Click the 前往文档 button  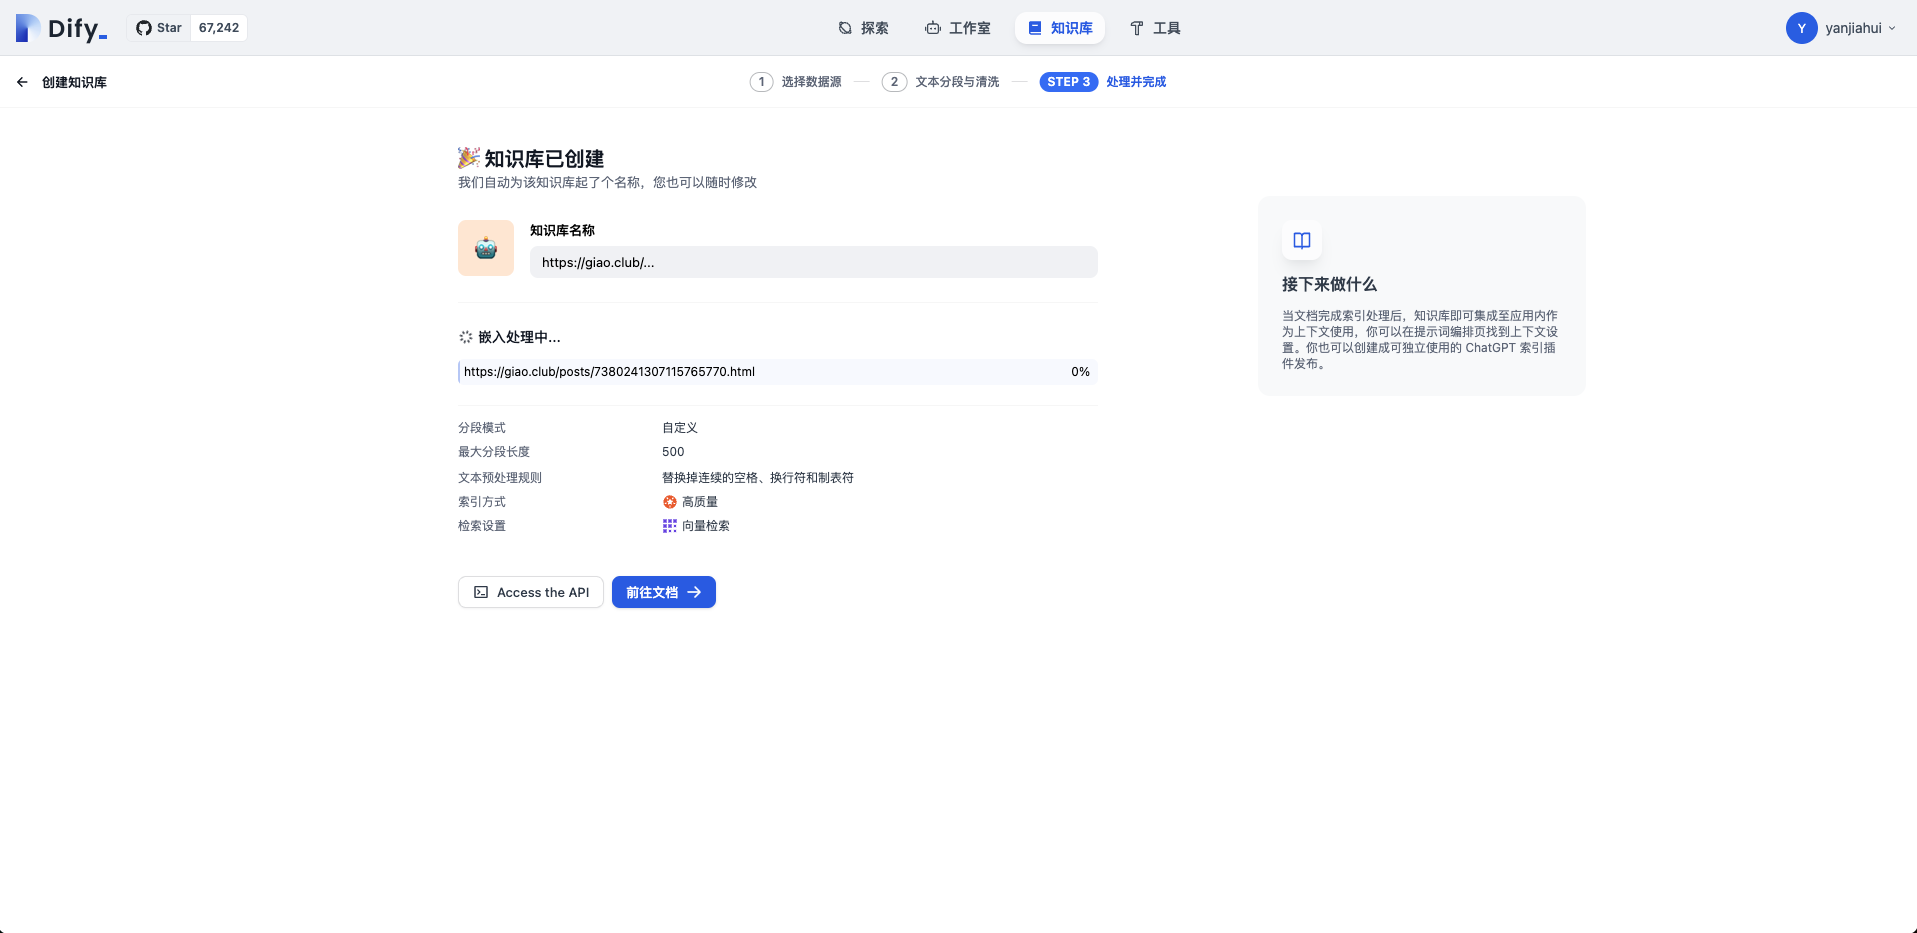click(x=663, y=592)
